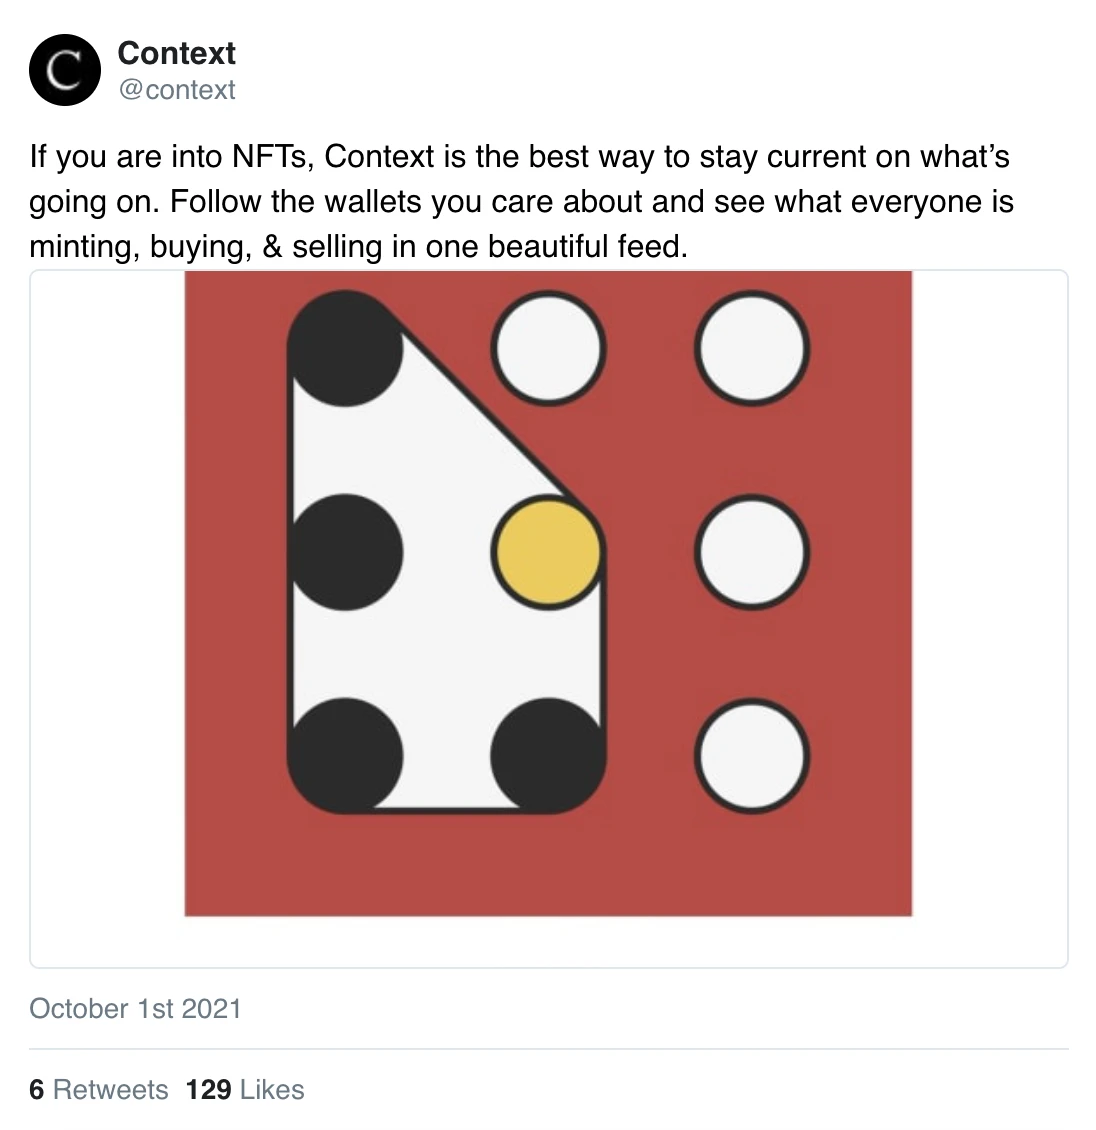This screenshot has height=1130, width=1096.
Task: Click the bottom-middle black circle in image
Action: (x=548, y=756)
